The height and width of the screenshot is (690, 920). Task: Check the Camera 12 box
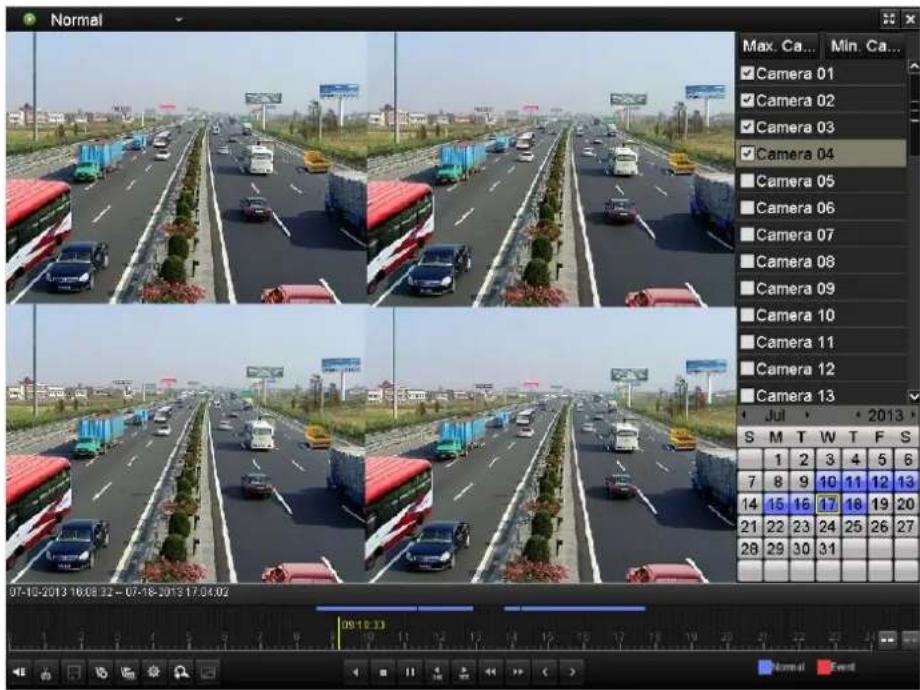coord(747,368)
